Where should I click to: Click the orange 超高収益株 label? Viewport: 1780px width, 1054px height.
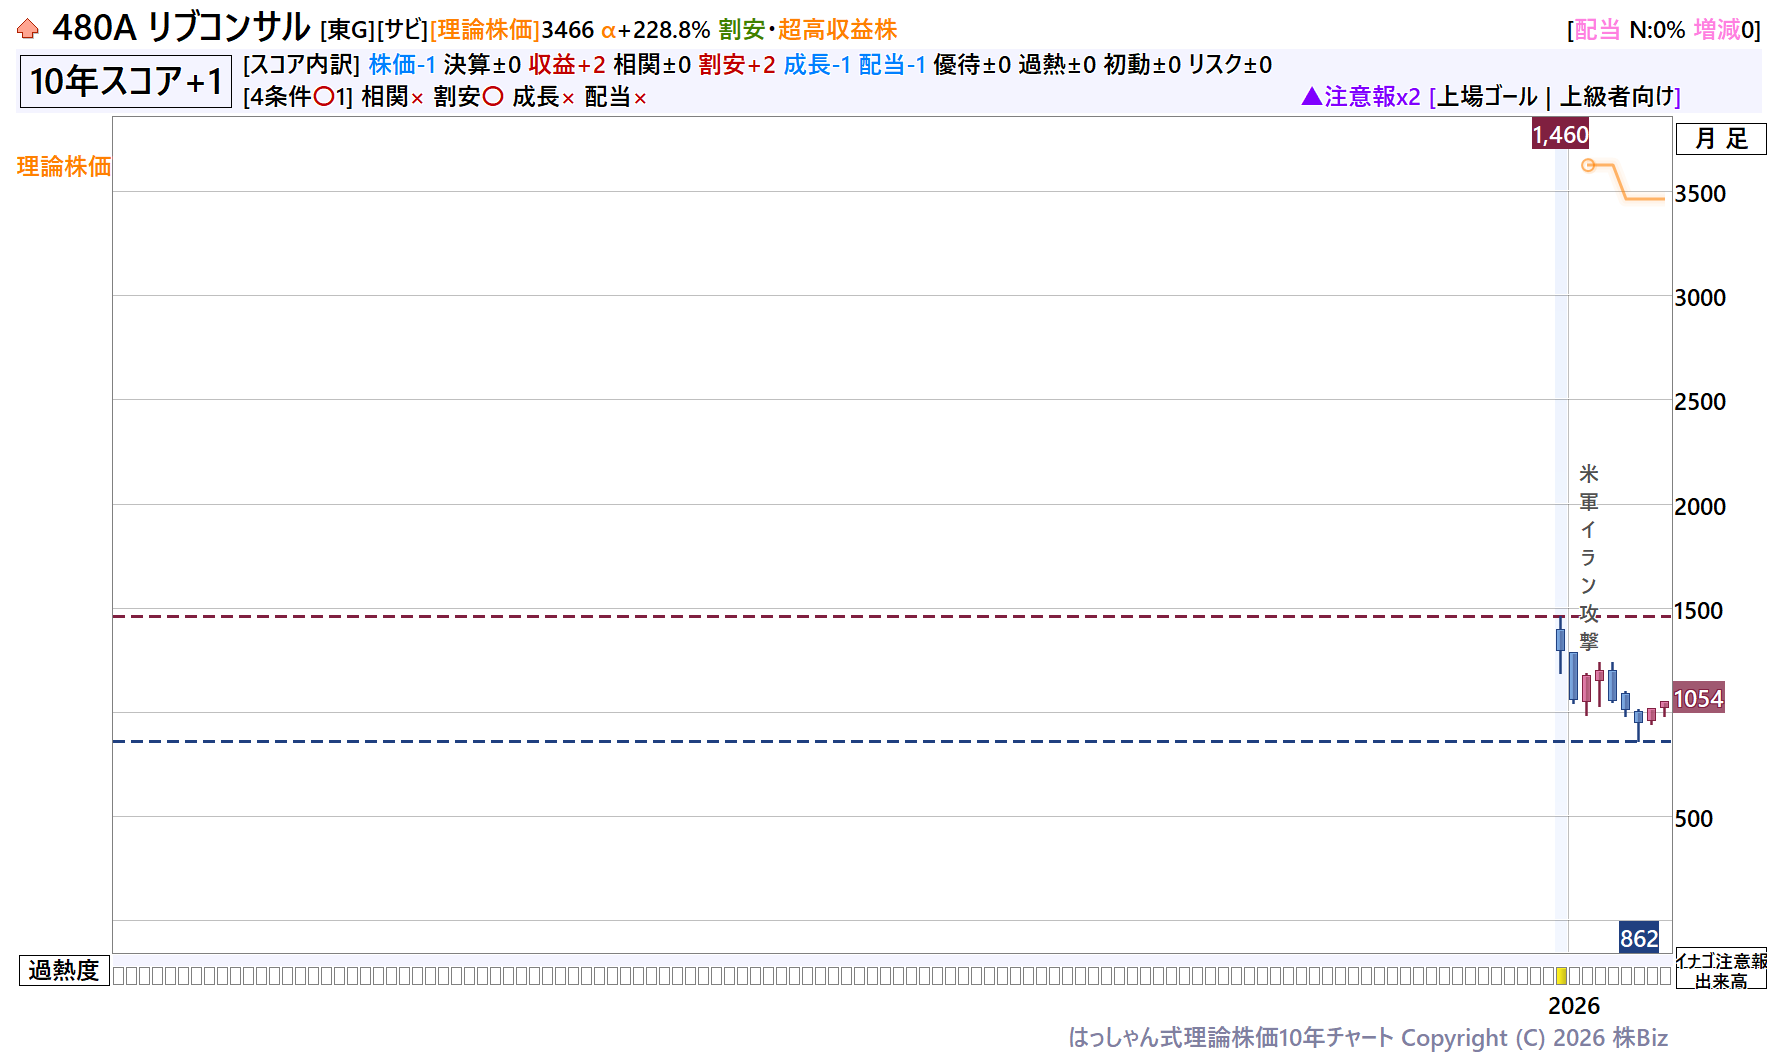pos(837,30)
